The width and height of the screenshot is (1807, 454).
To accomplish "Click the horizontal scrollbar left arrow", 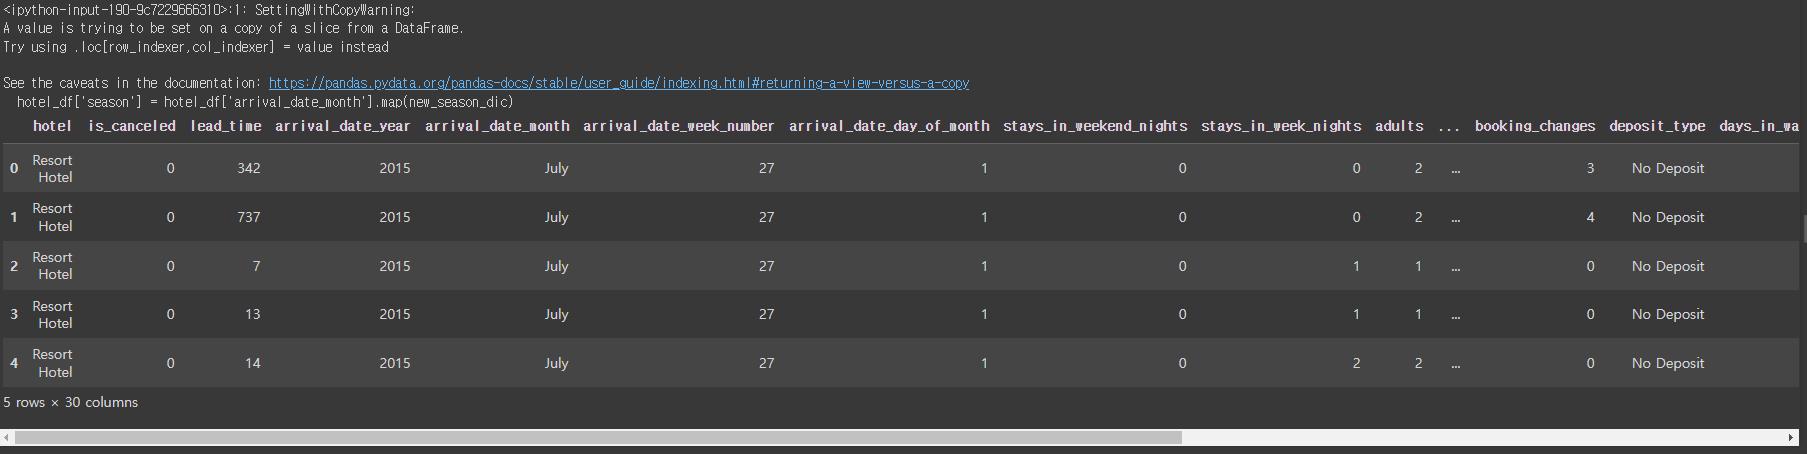I will (x=7, y=438).
